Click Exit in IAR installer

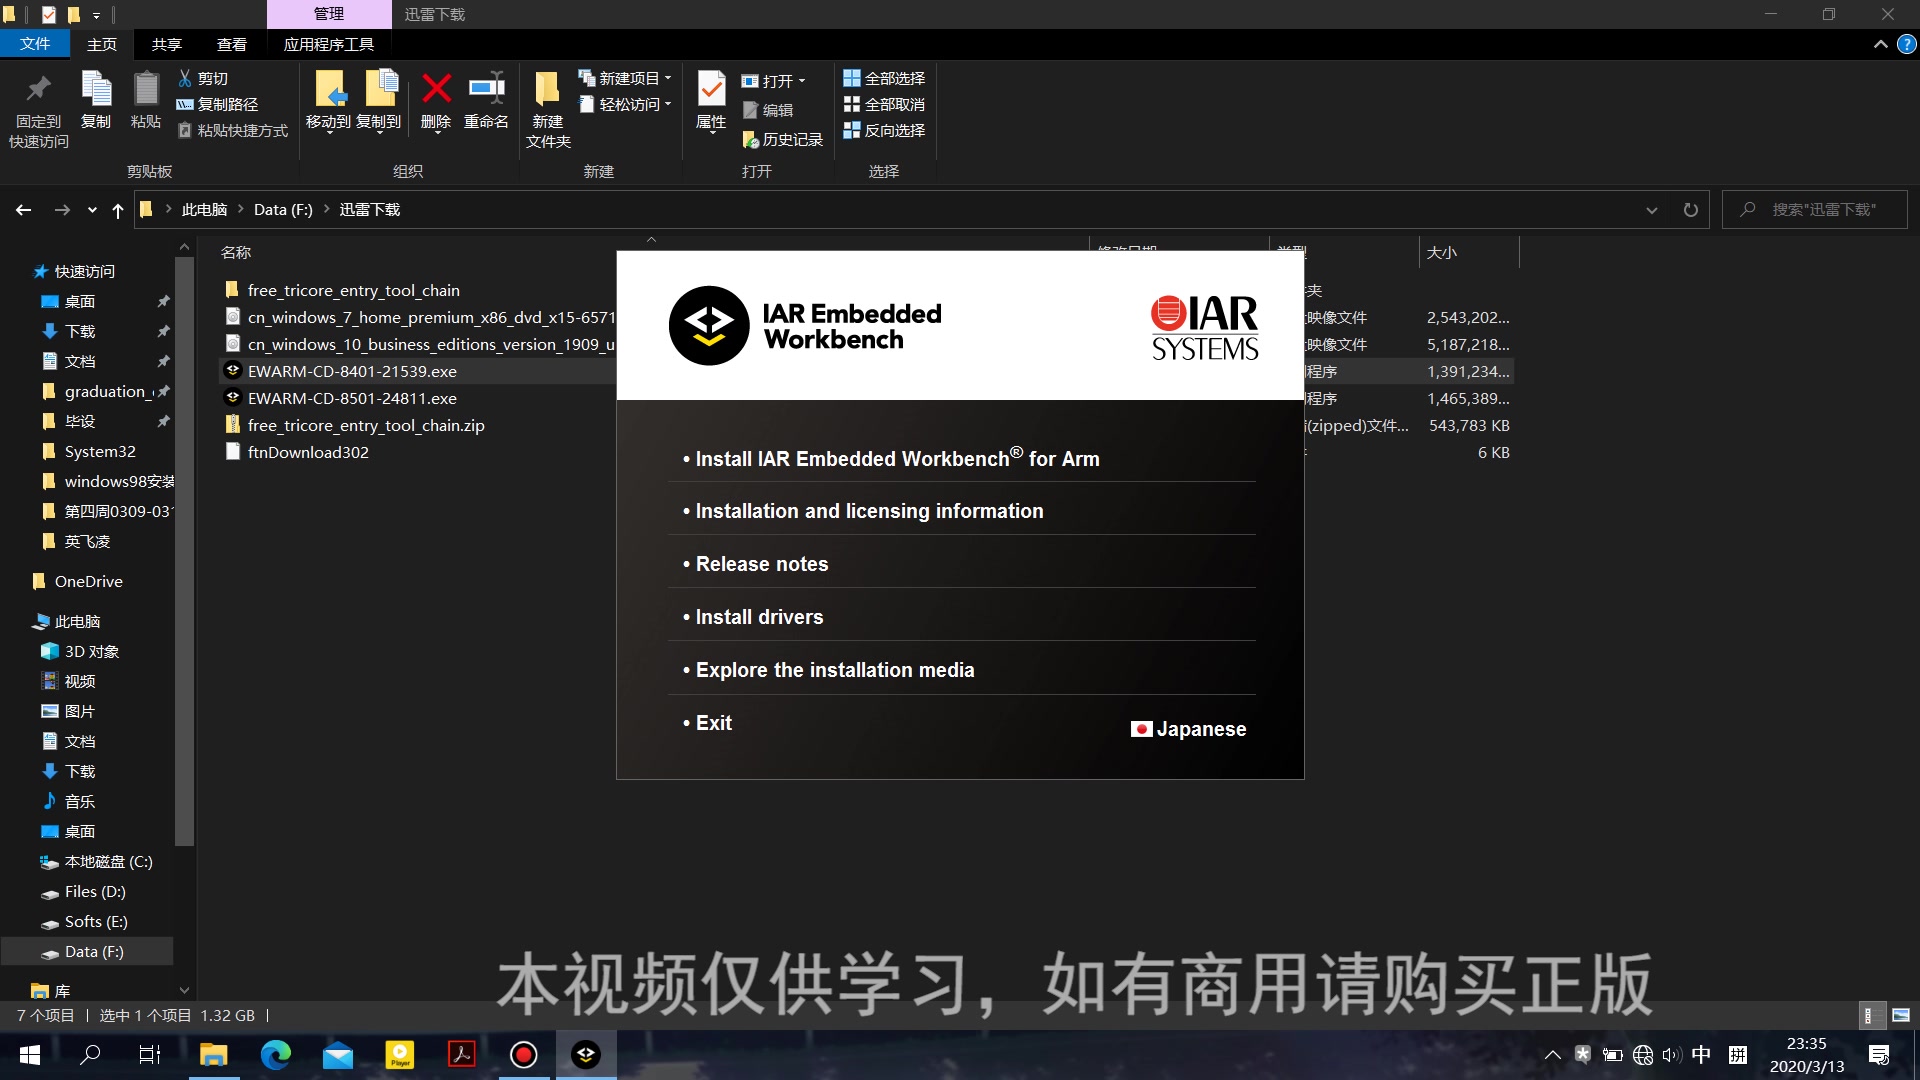(713, 723)
